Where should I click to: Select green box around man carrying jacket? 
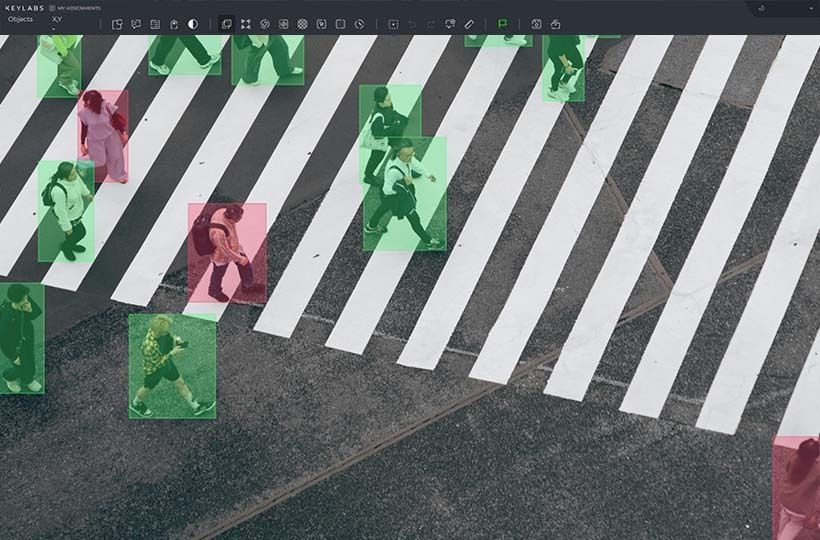(x=405, y=194)
